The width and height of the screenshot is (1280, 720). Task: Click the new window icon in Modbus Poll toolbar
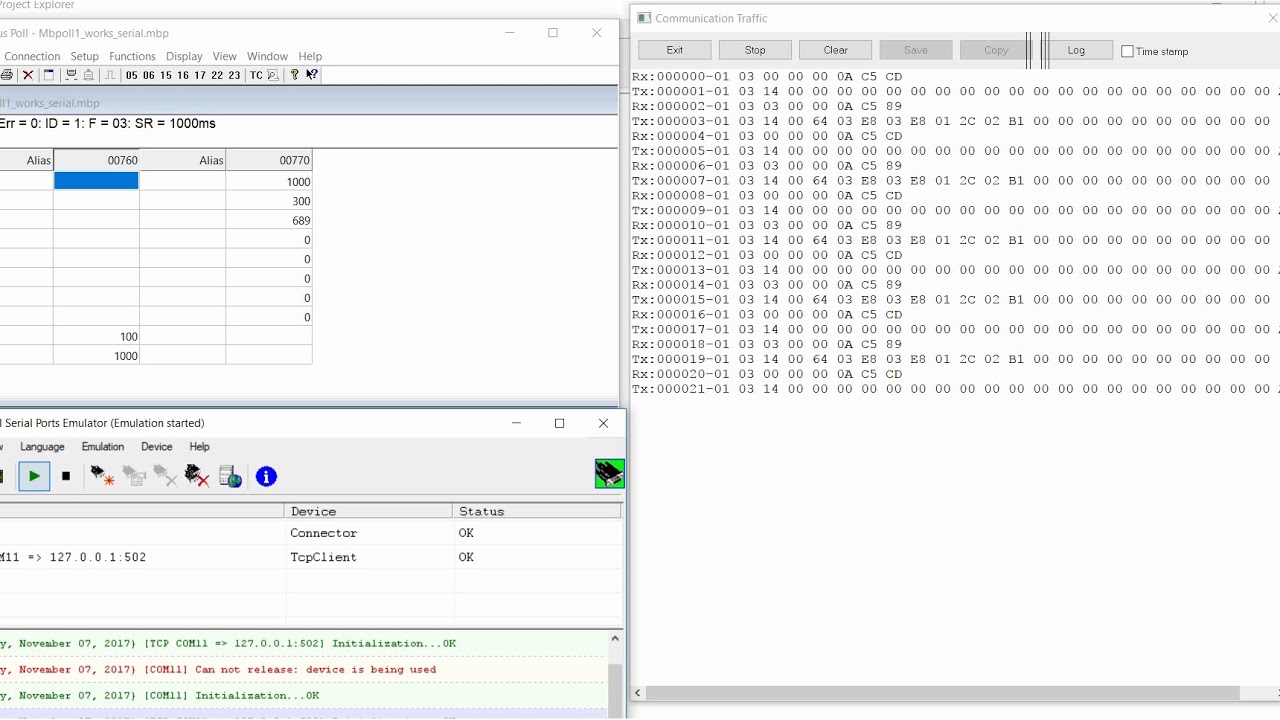click(x=48, y=75)
